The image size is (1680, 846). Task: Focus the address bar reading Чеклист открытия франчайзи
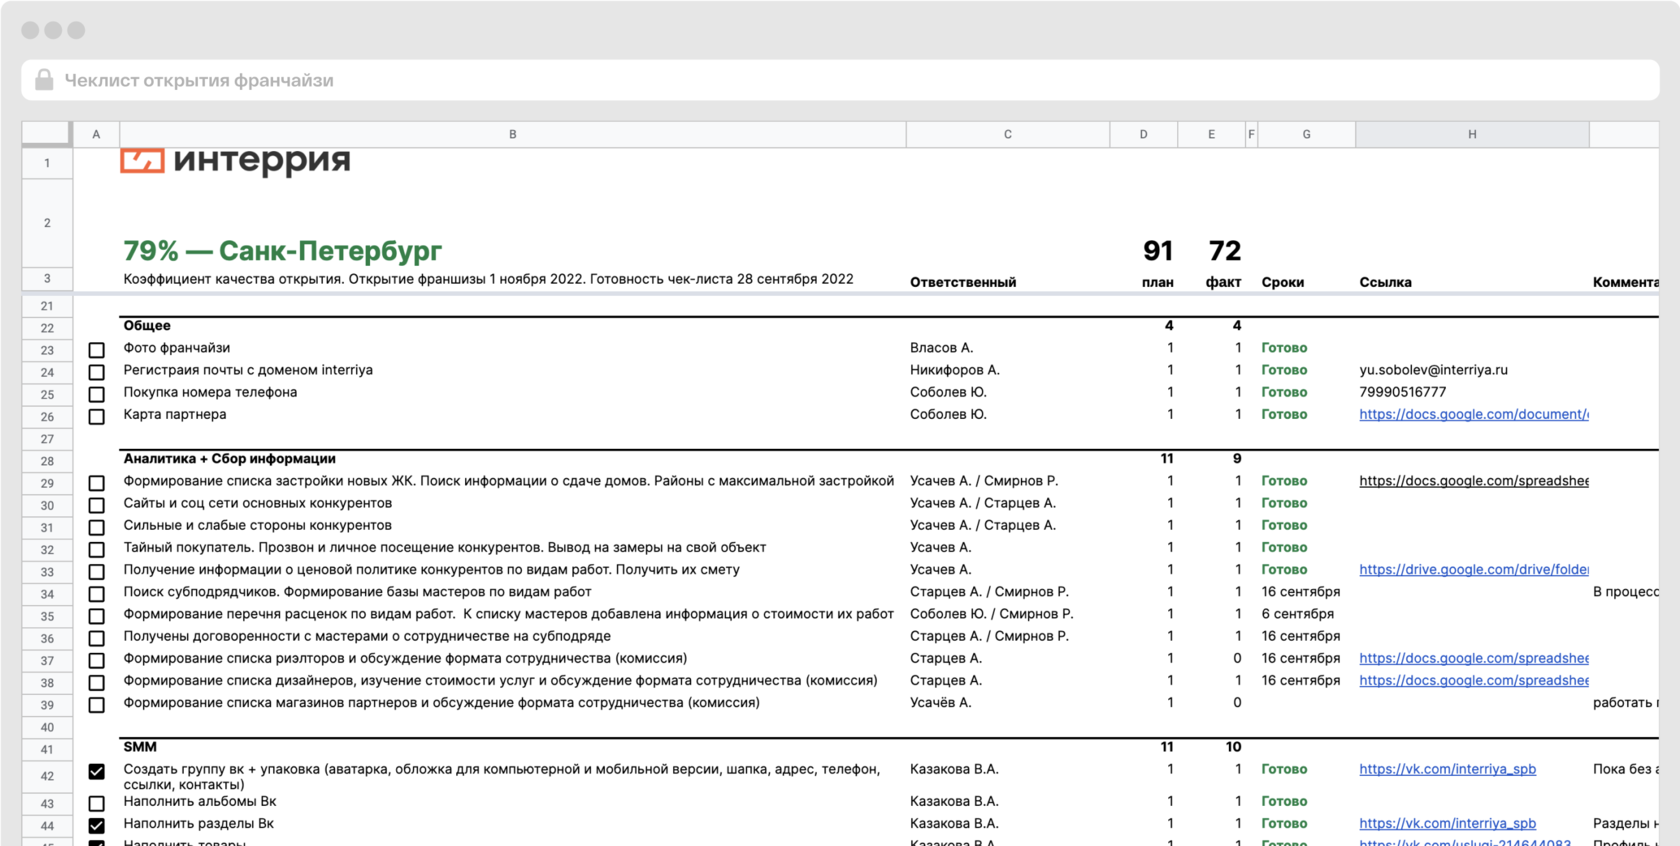pos(840,80)
